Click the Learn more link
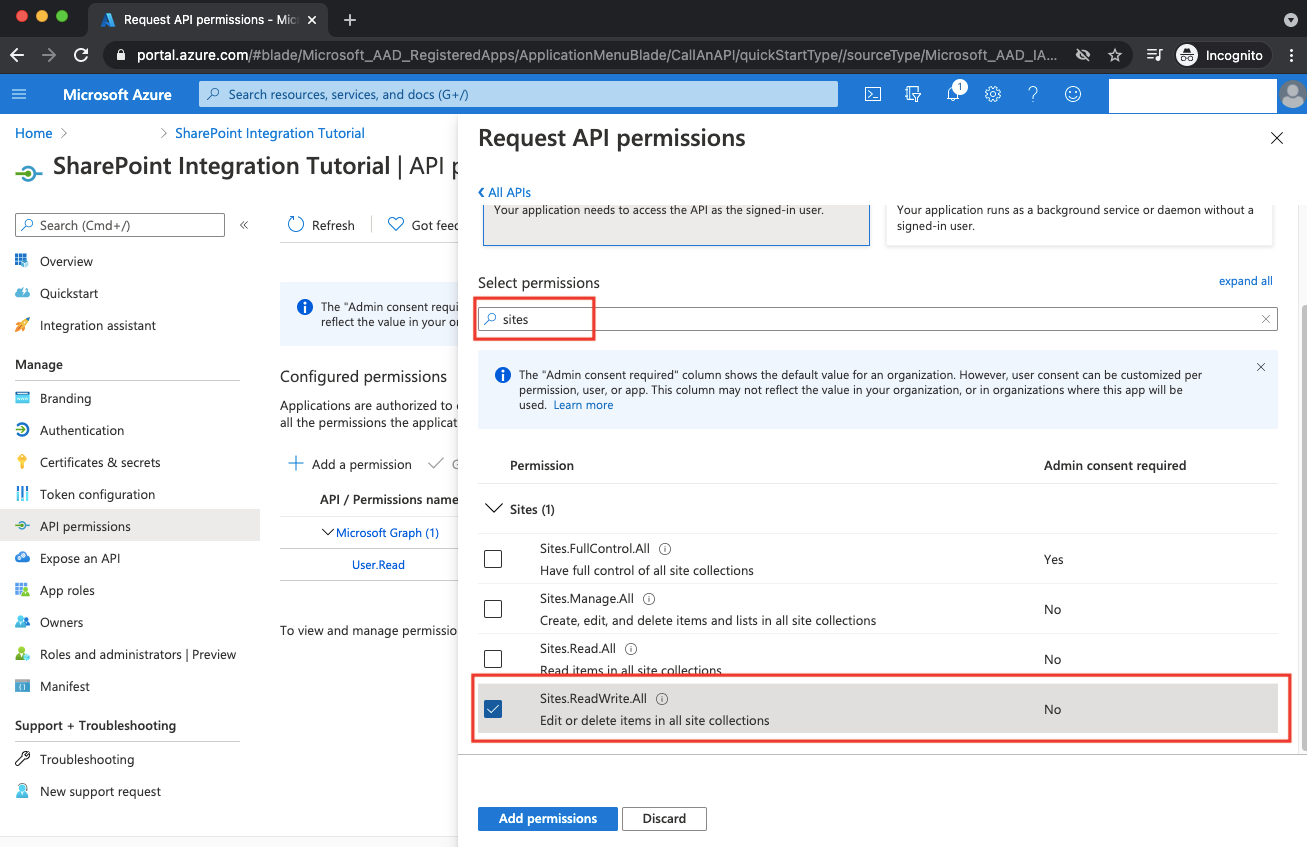1307x847 pixels. [583, 405]
